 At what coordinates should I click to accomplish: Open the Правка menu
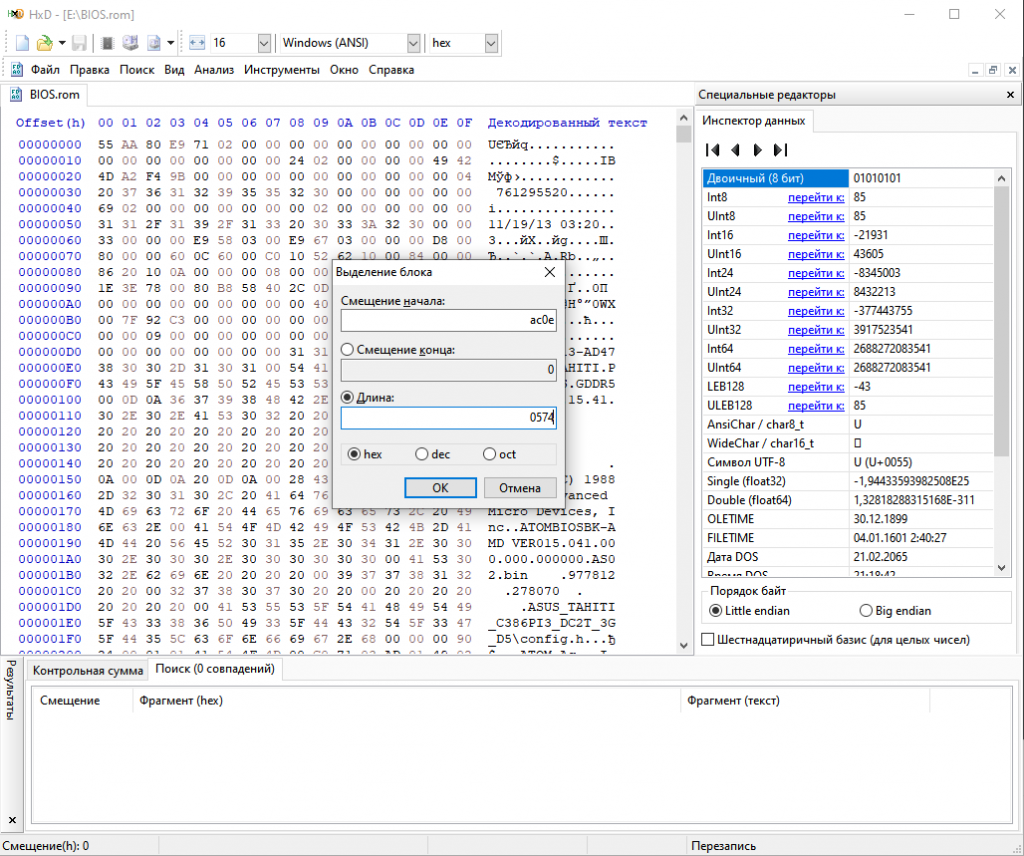coord(89,70)
